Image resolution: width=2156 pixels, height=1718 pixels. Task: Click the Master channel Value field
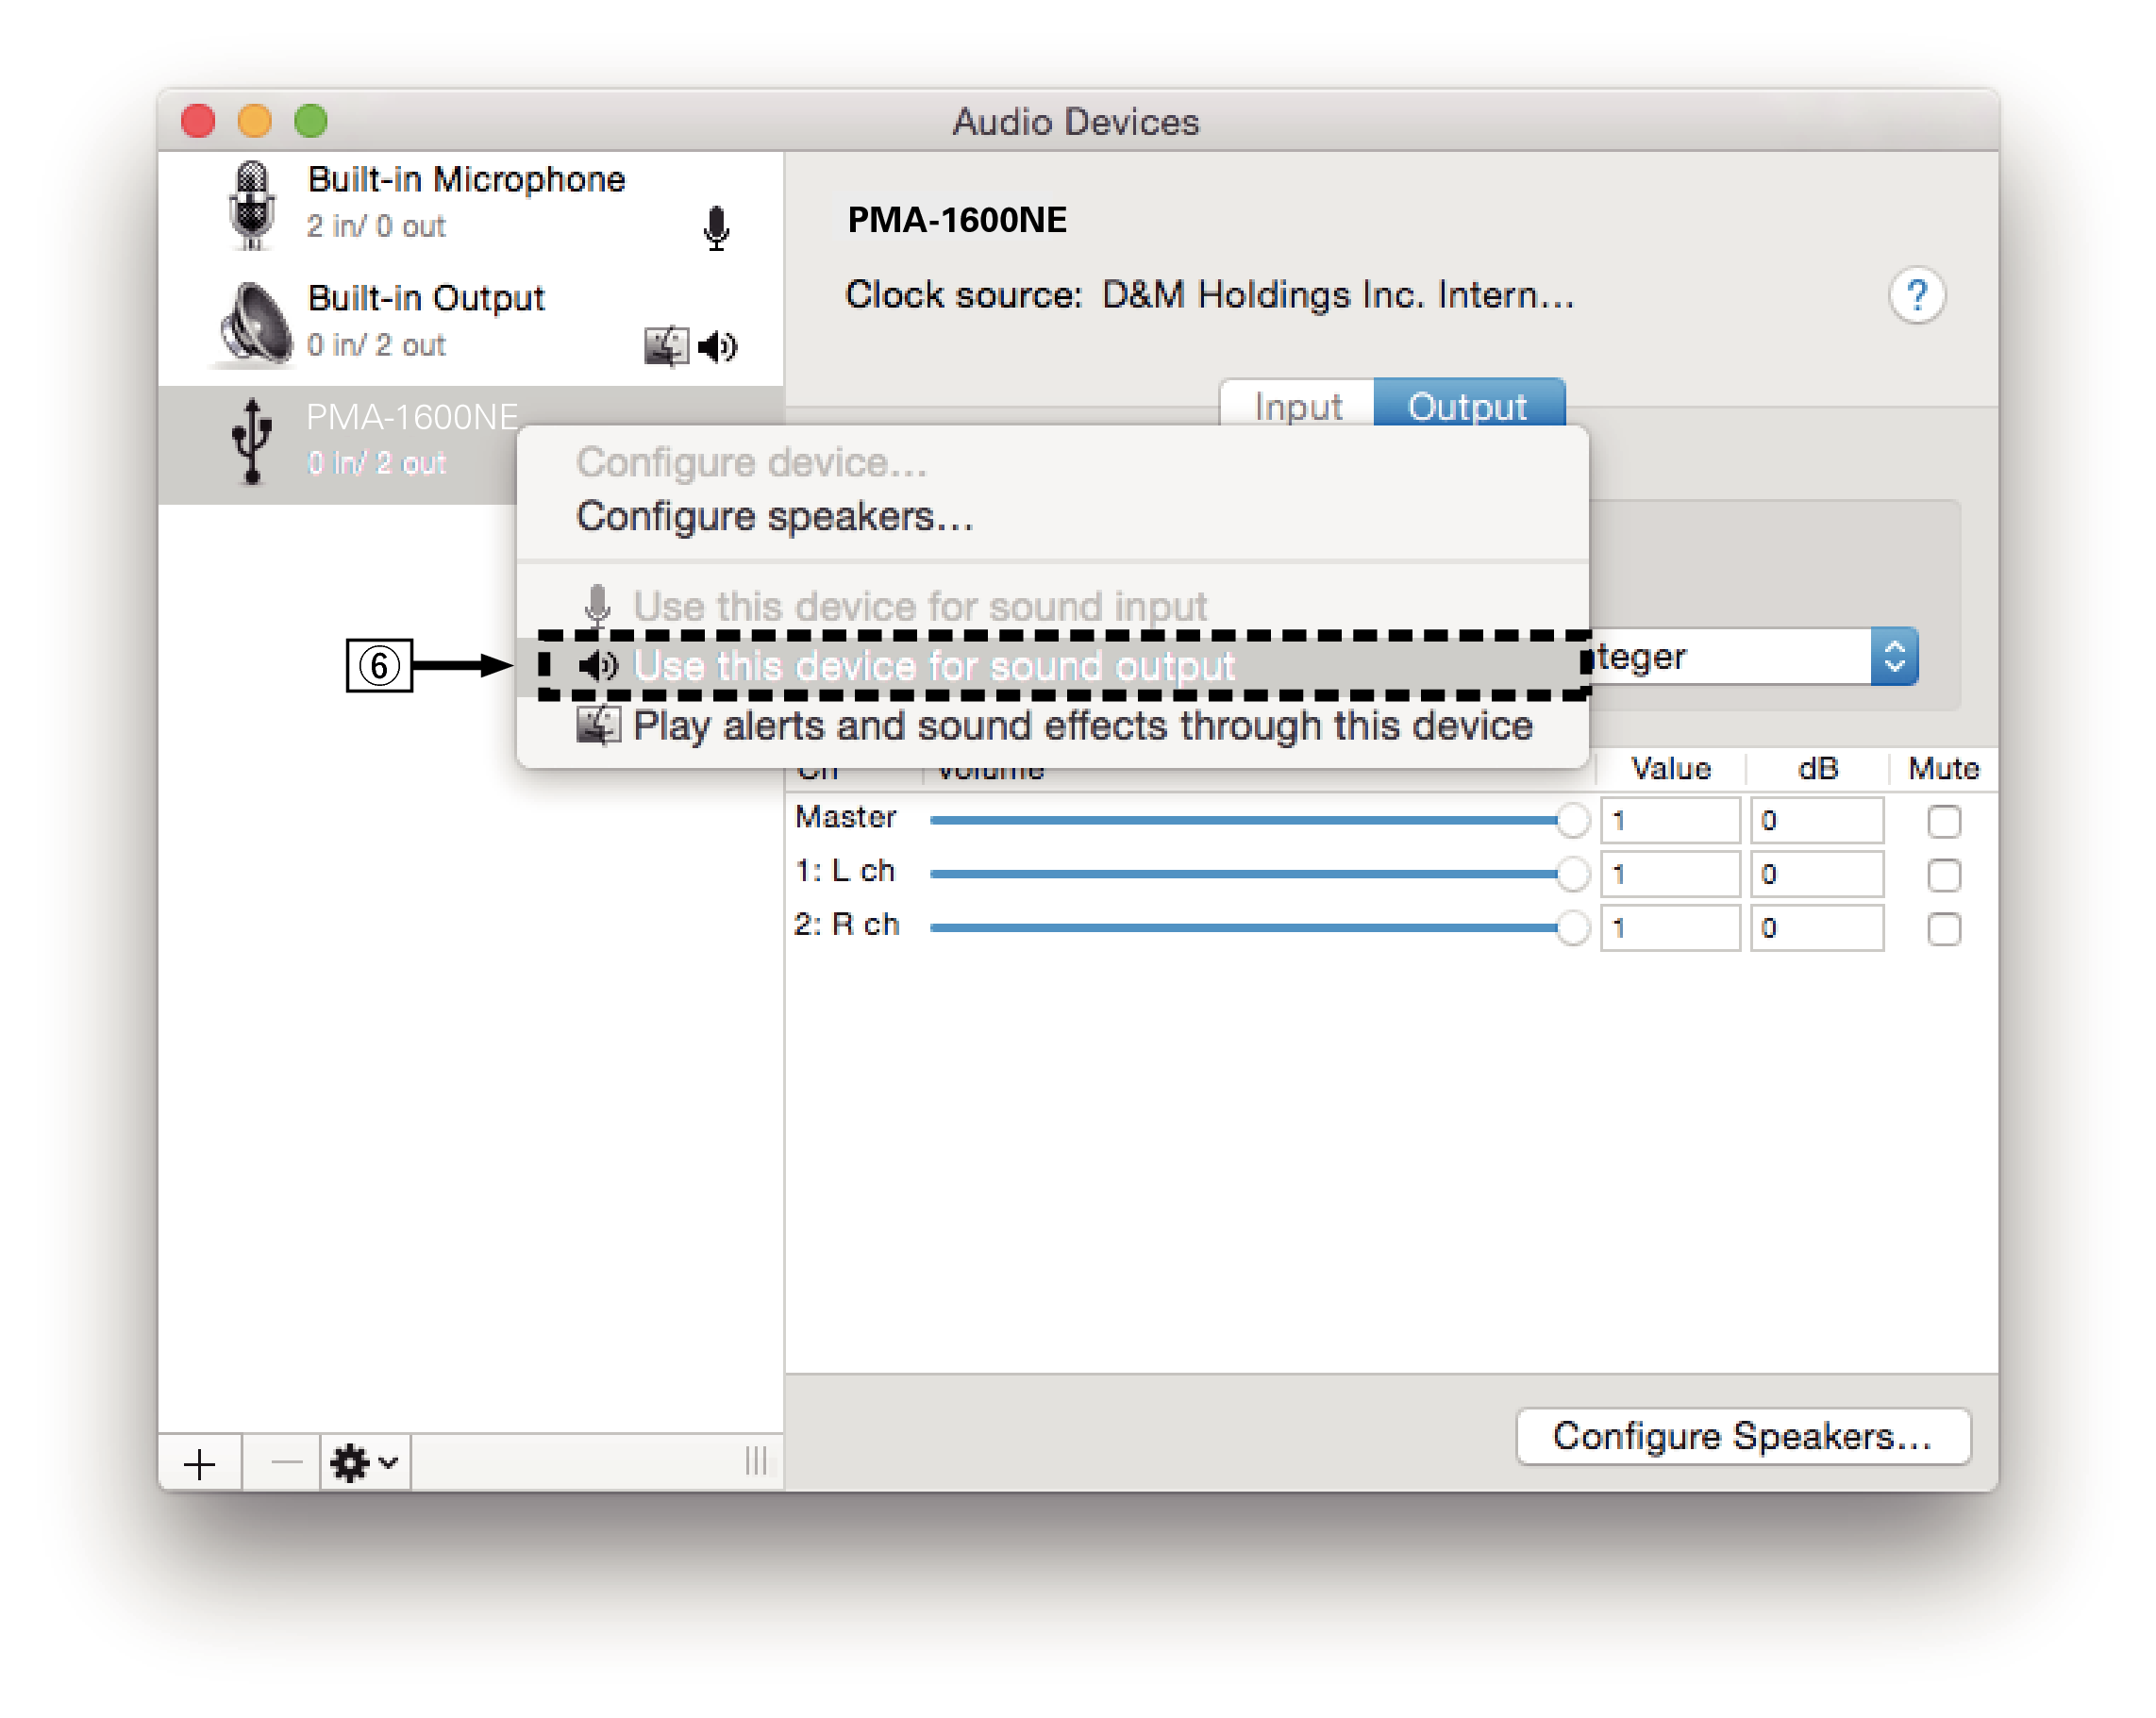(1669, 820)
